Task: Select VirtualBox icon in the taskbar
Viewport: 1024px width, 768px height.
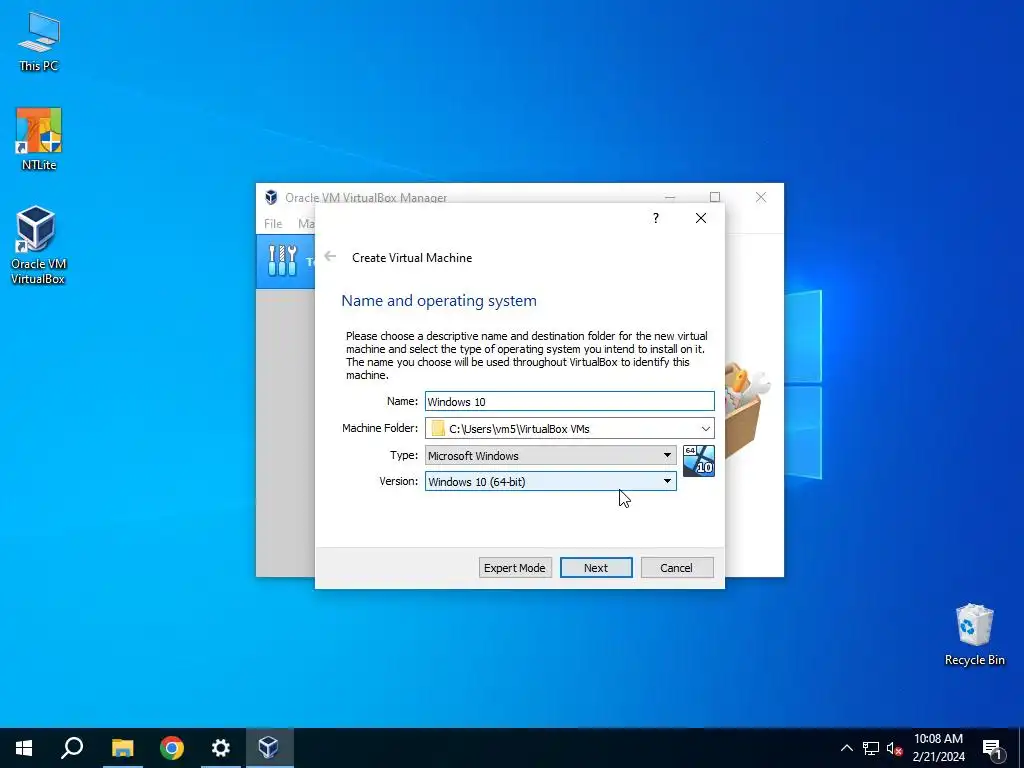Action: point(269,748)
